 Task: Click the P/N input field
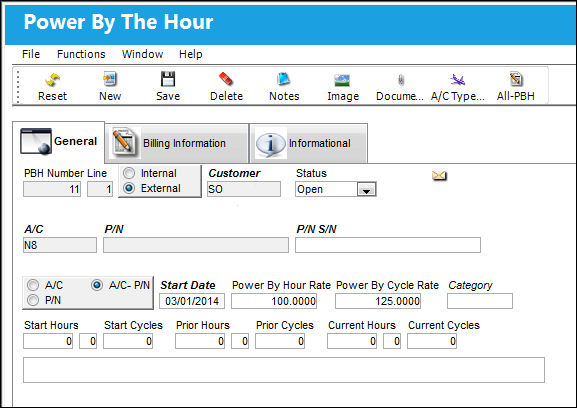pyautogui.click(x=196, y=245)
